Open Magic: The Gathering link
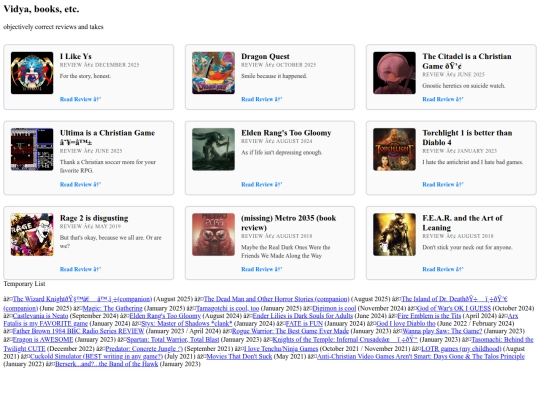 click(113, 308)
